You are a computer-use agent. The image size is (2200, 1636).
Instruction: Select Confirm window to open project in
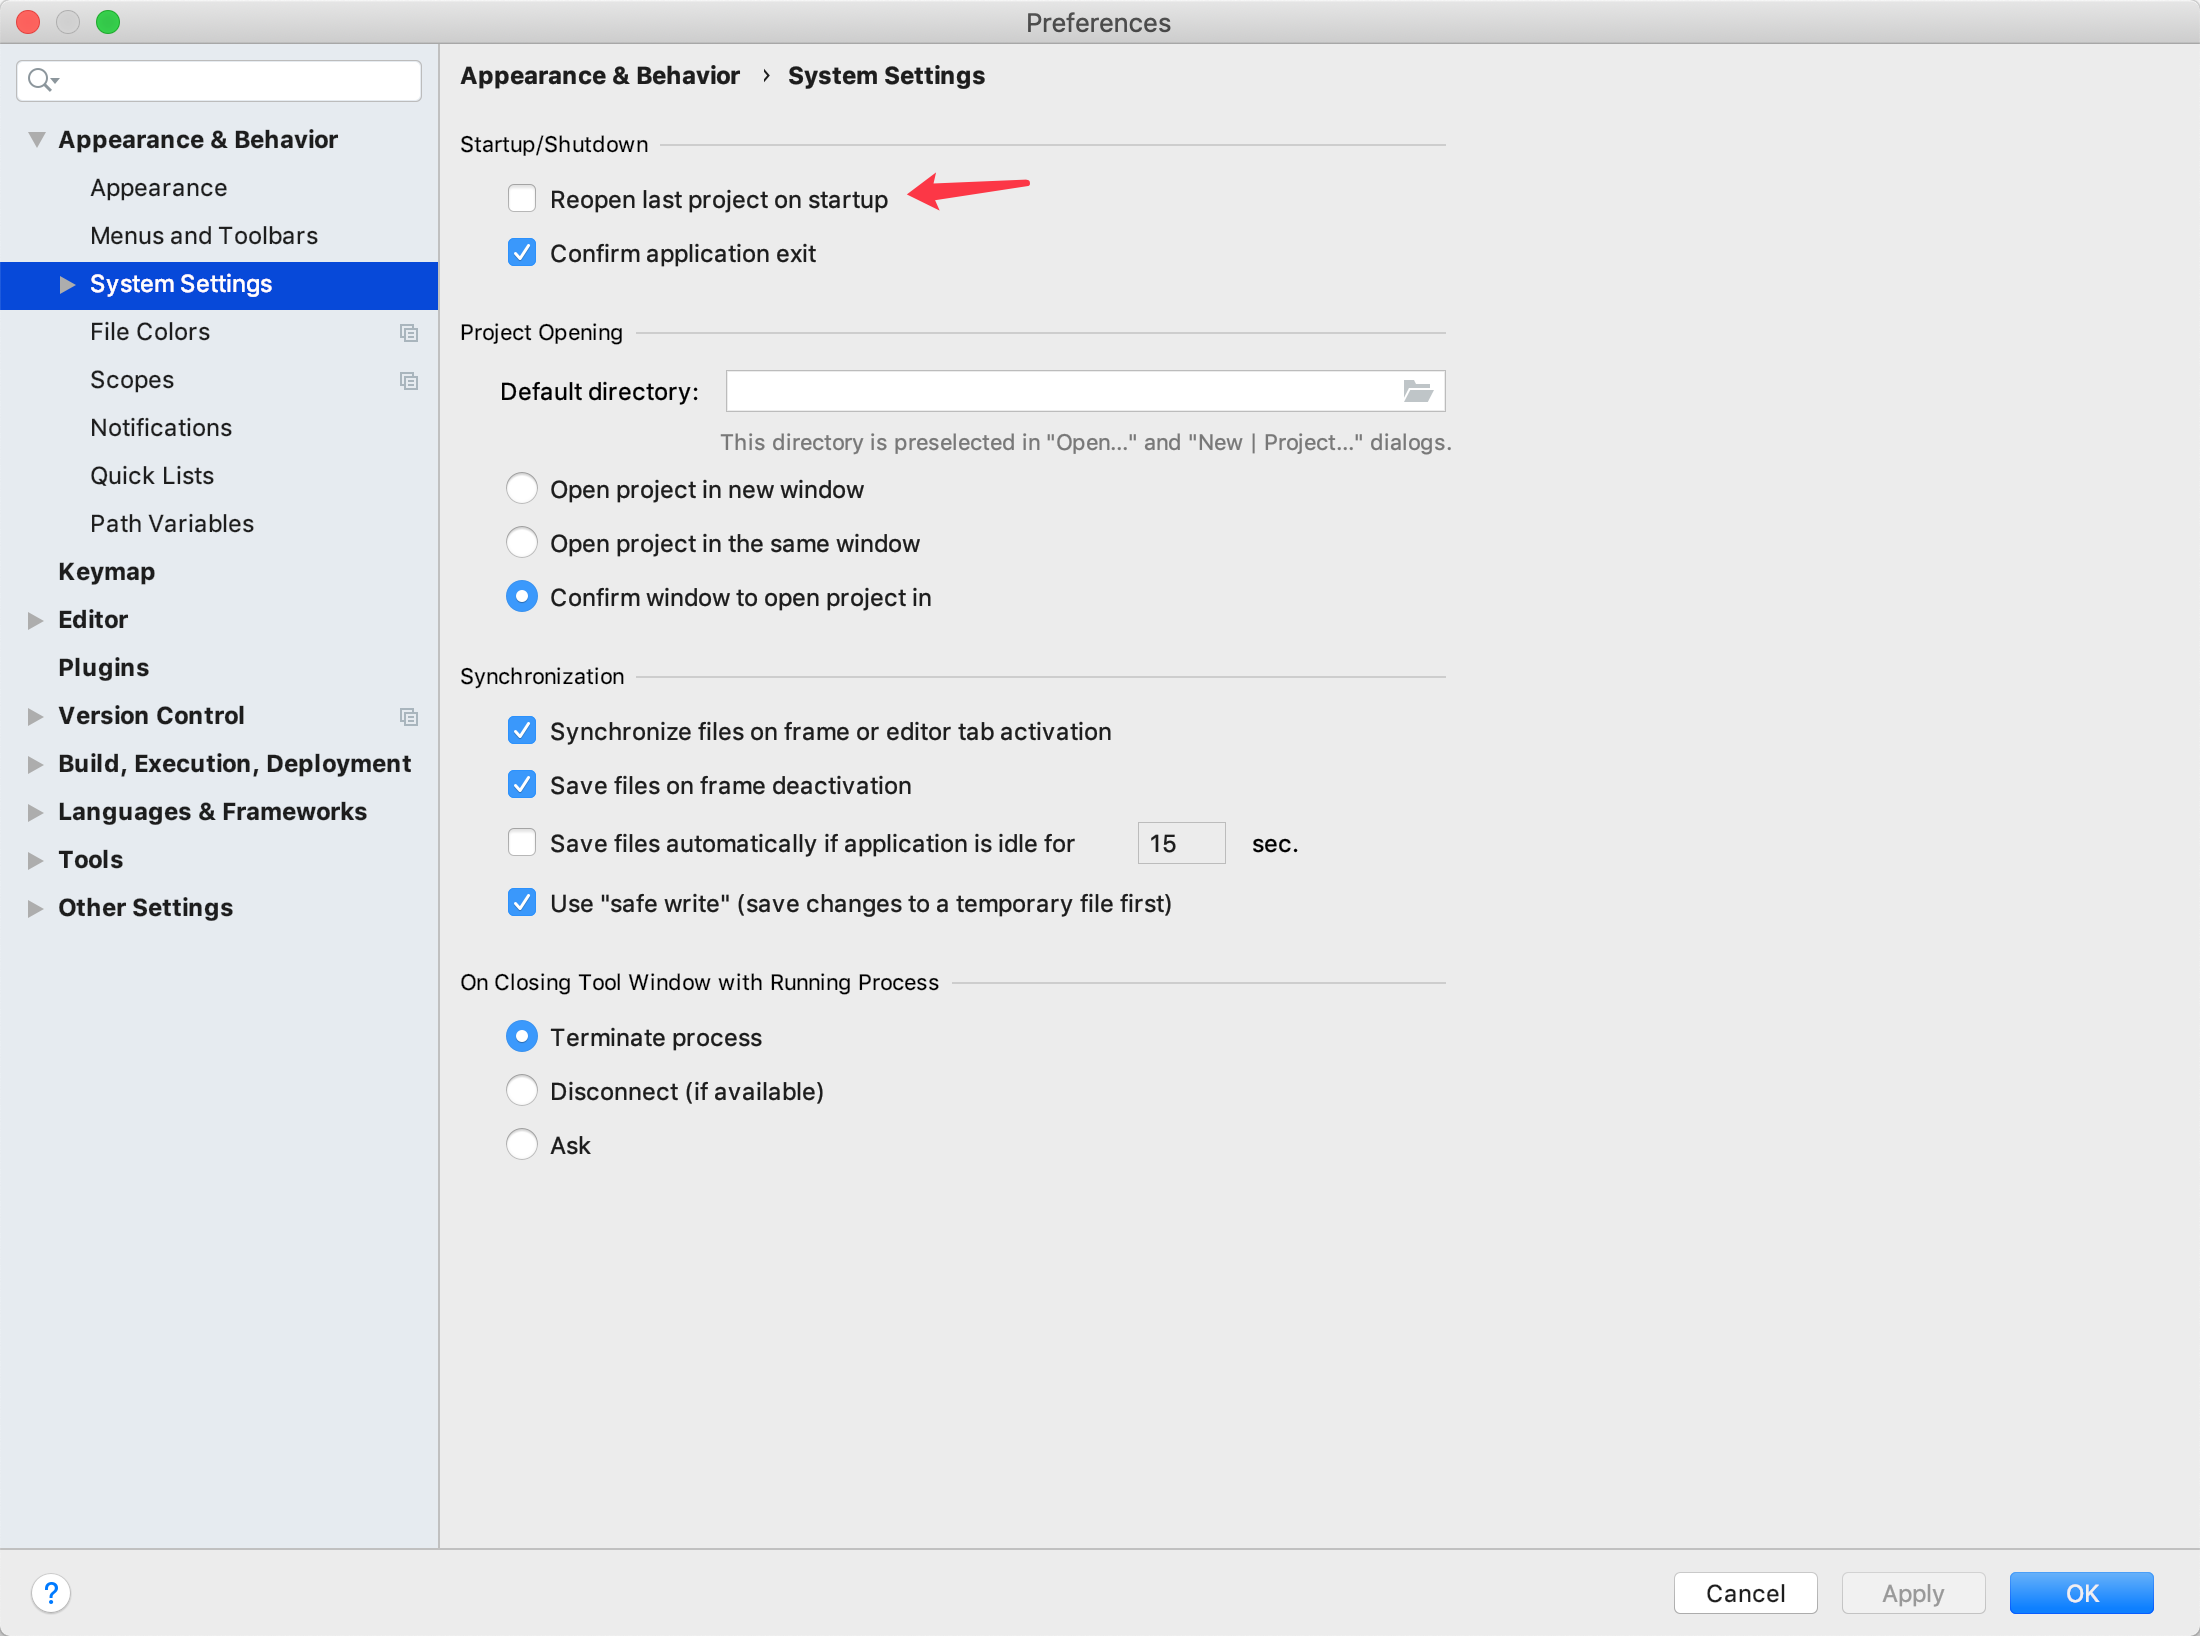pyautogui.click(x=522, y=597)
